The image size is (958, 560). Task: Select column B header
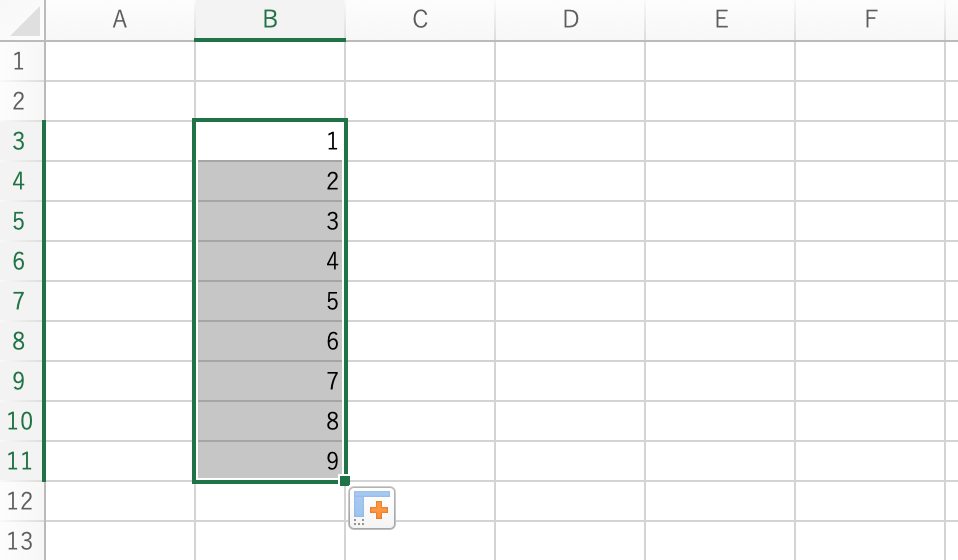pyautogui.click(x=270, y=19)
